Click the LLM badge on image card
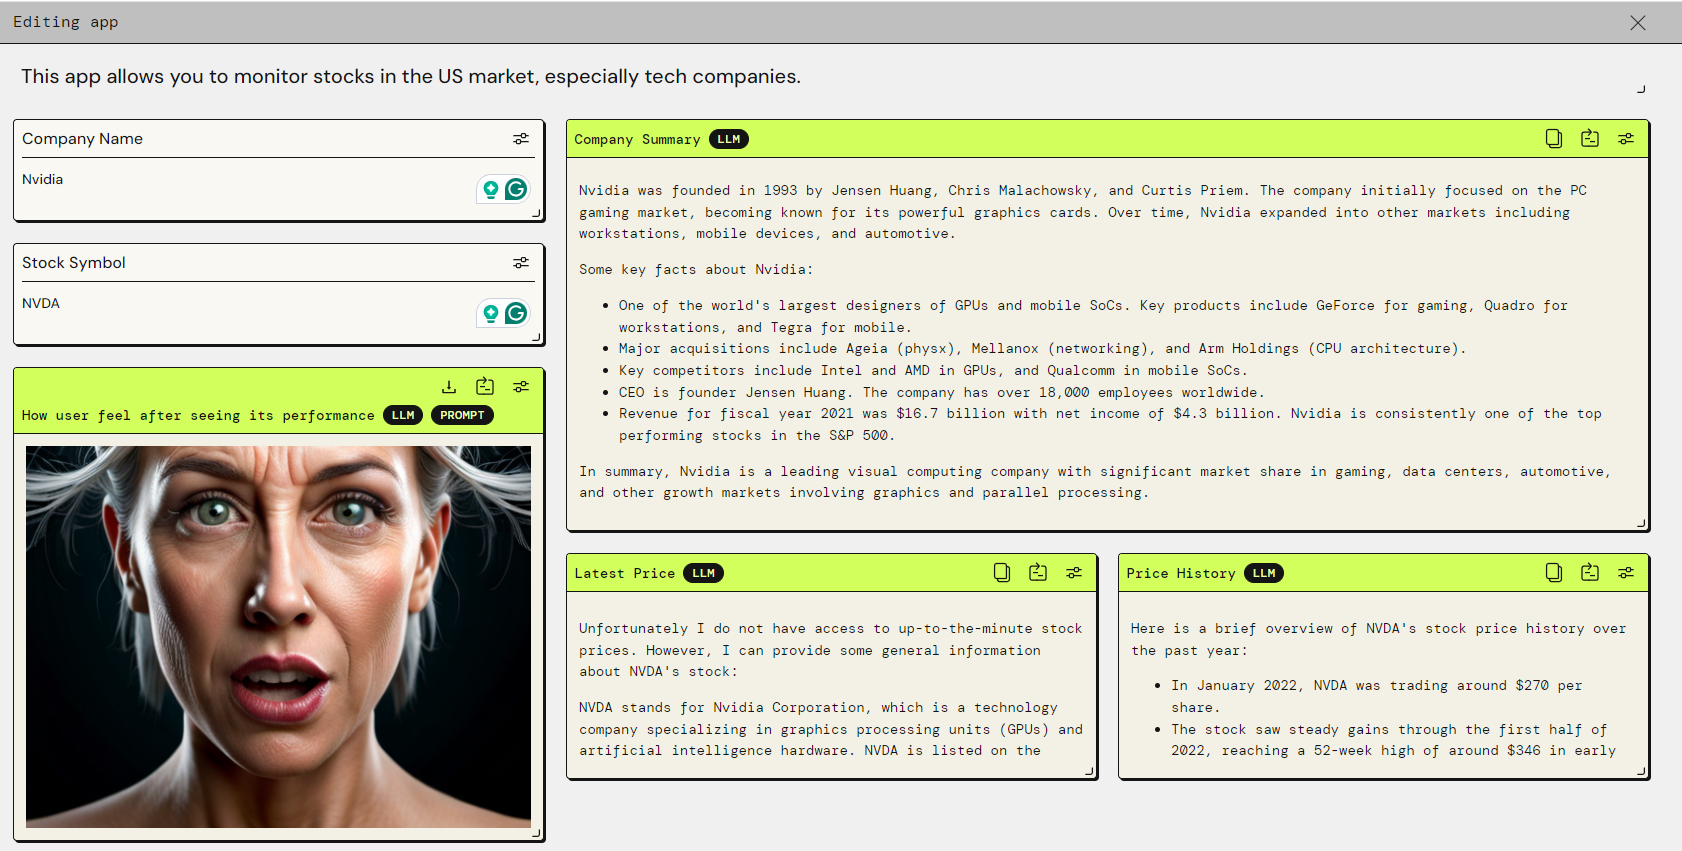 [x=403, y=415]
